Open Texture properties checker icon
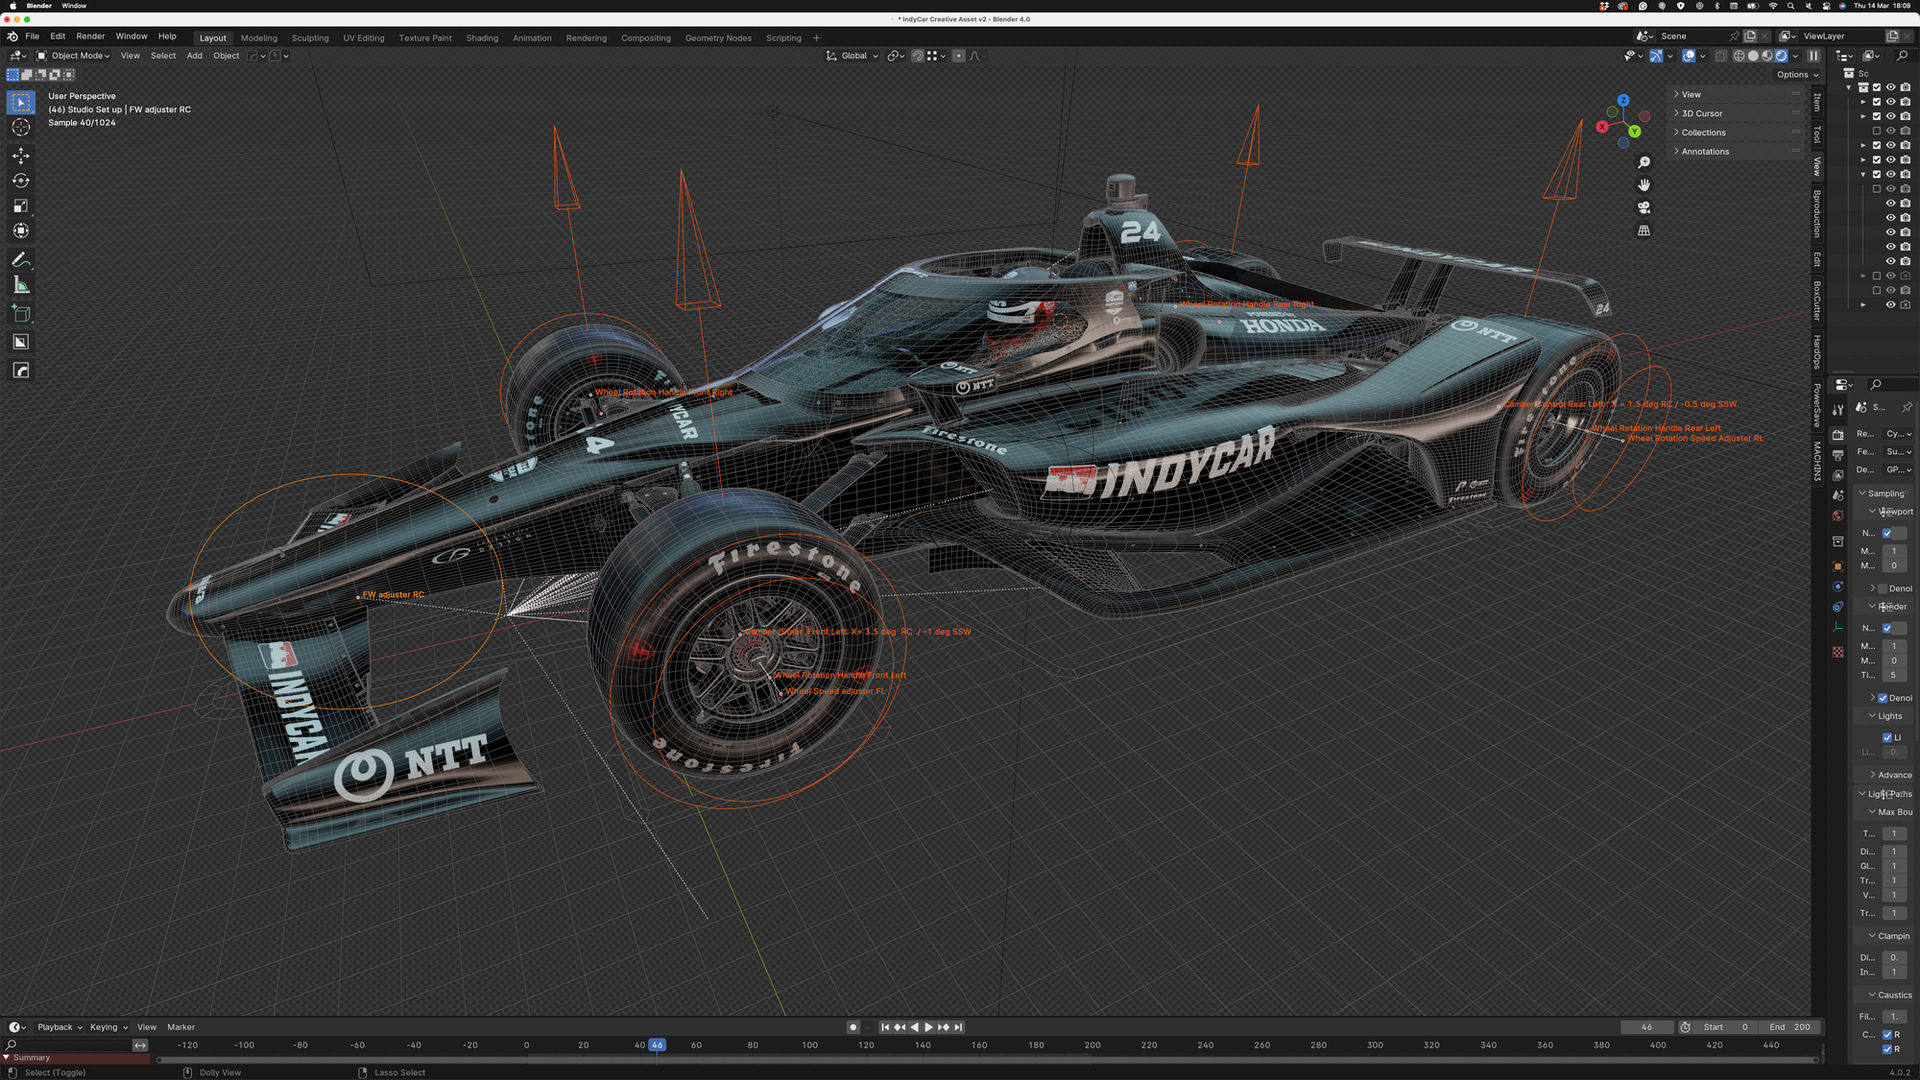 point(1838,652)
